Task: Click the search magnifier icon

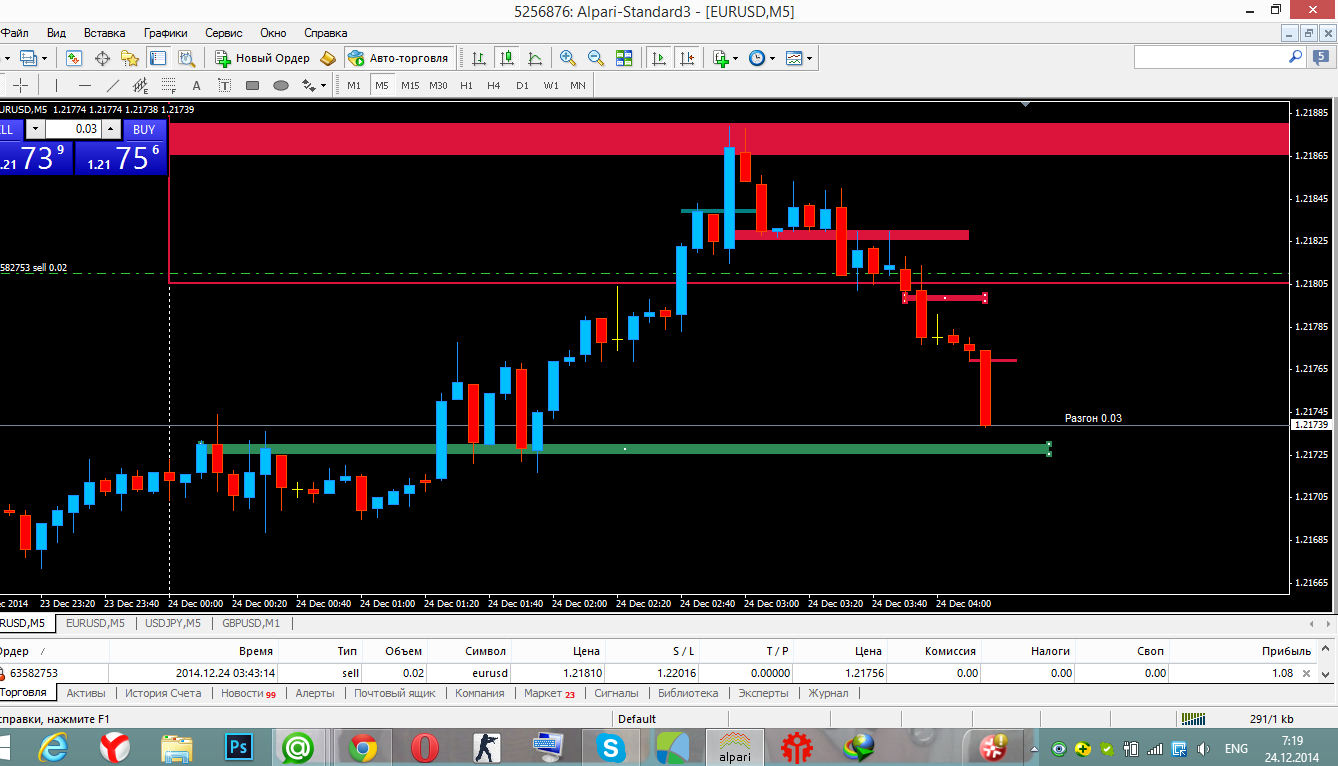Action: tap(1295, 58)
